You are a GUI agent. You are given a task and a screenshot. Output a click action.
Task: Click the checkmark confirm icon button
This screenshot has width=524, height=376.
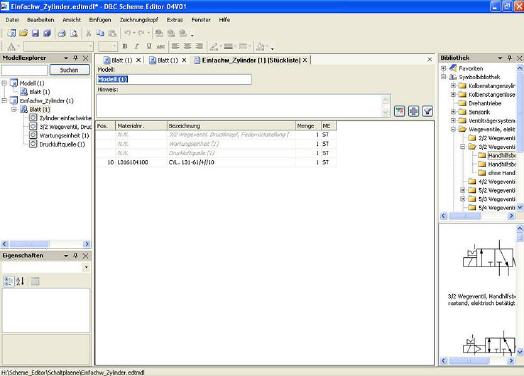pos(428,111)
